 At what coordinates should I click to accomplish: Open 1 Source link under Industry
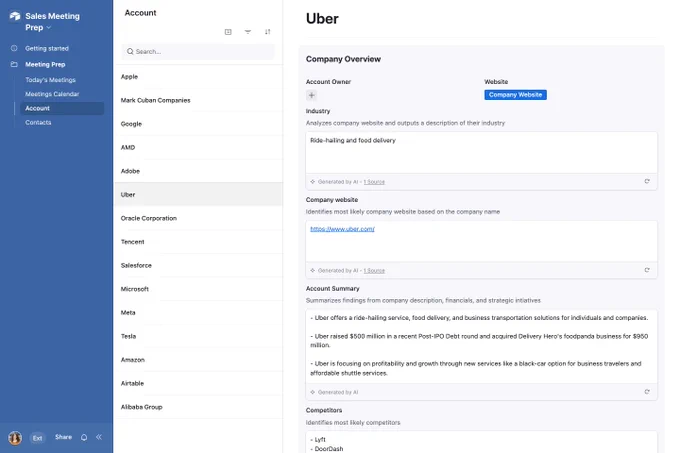(x=374, y=182)
